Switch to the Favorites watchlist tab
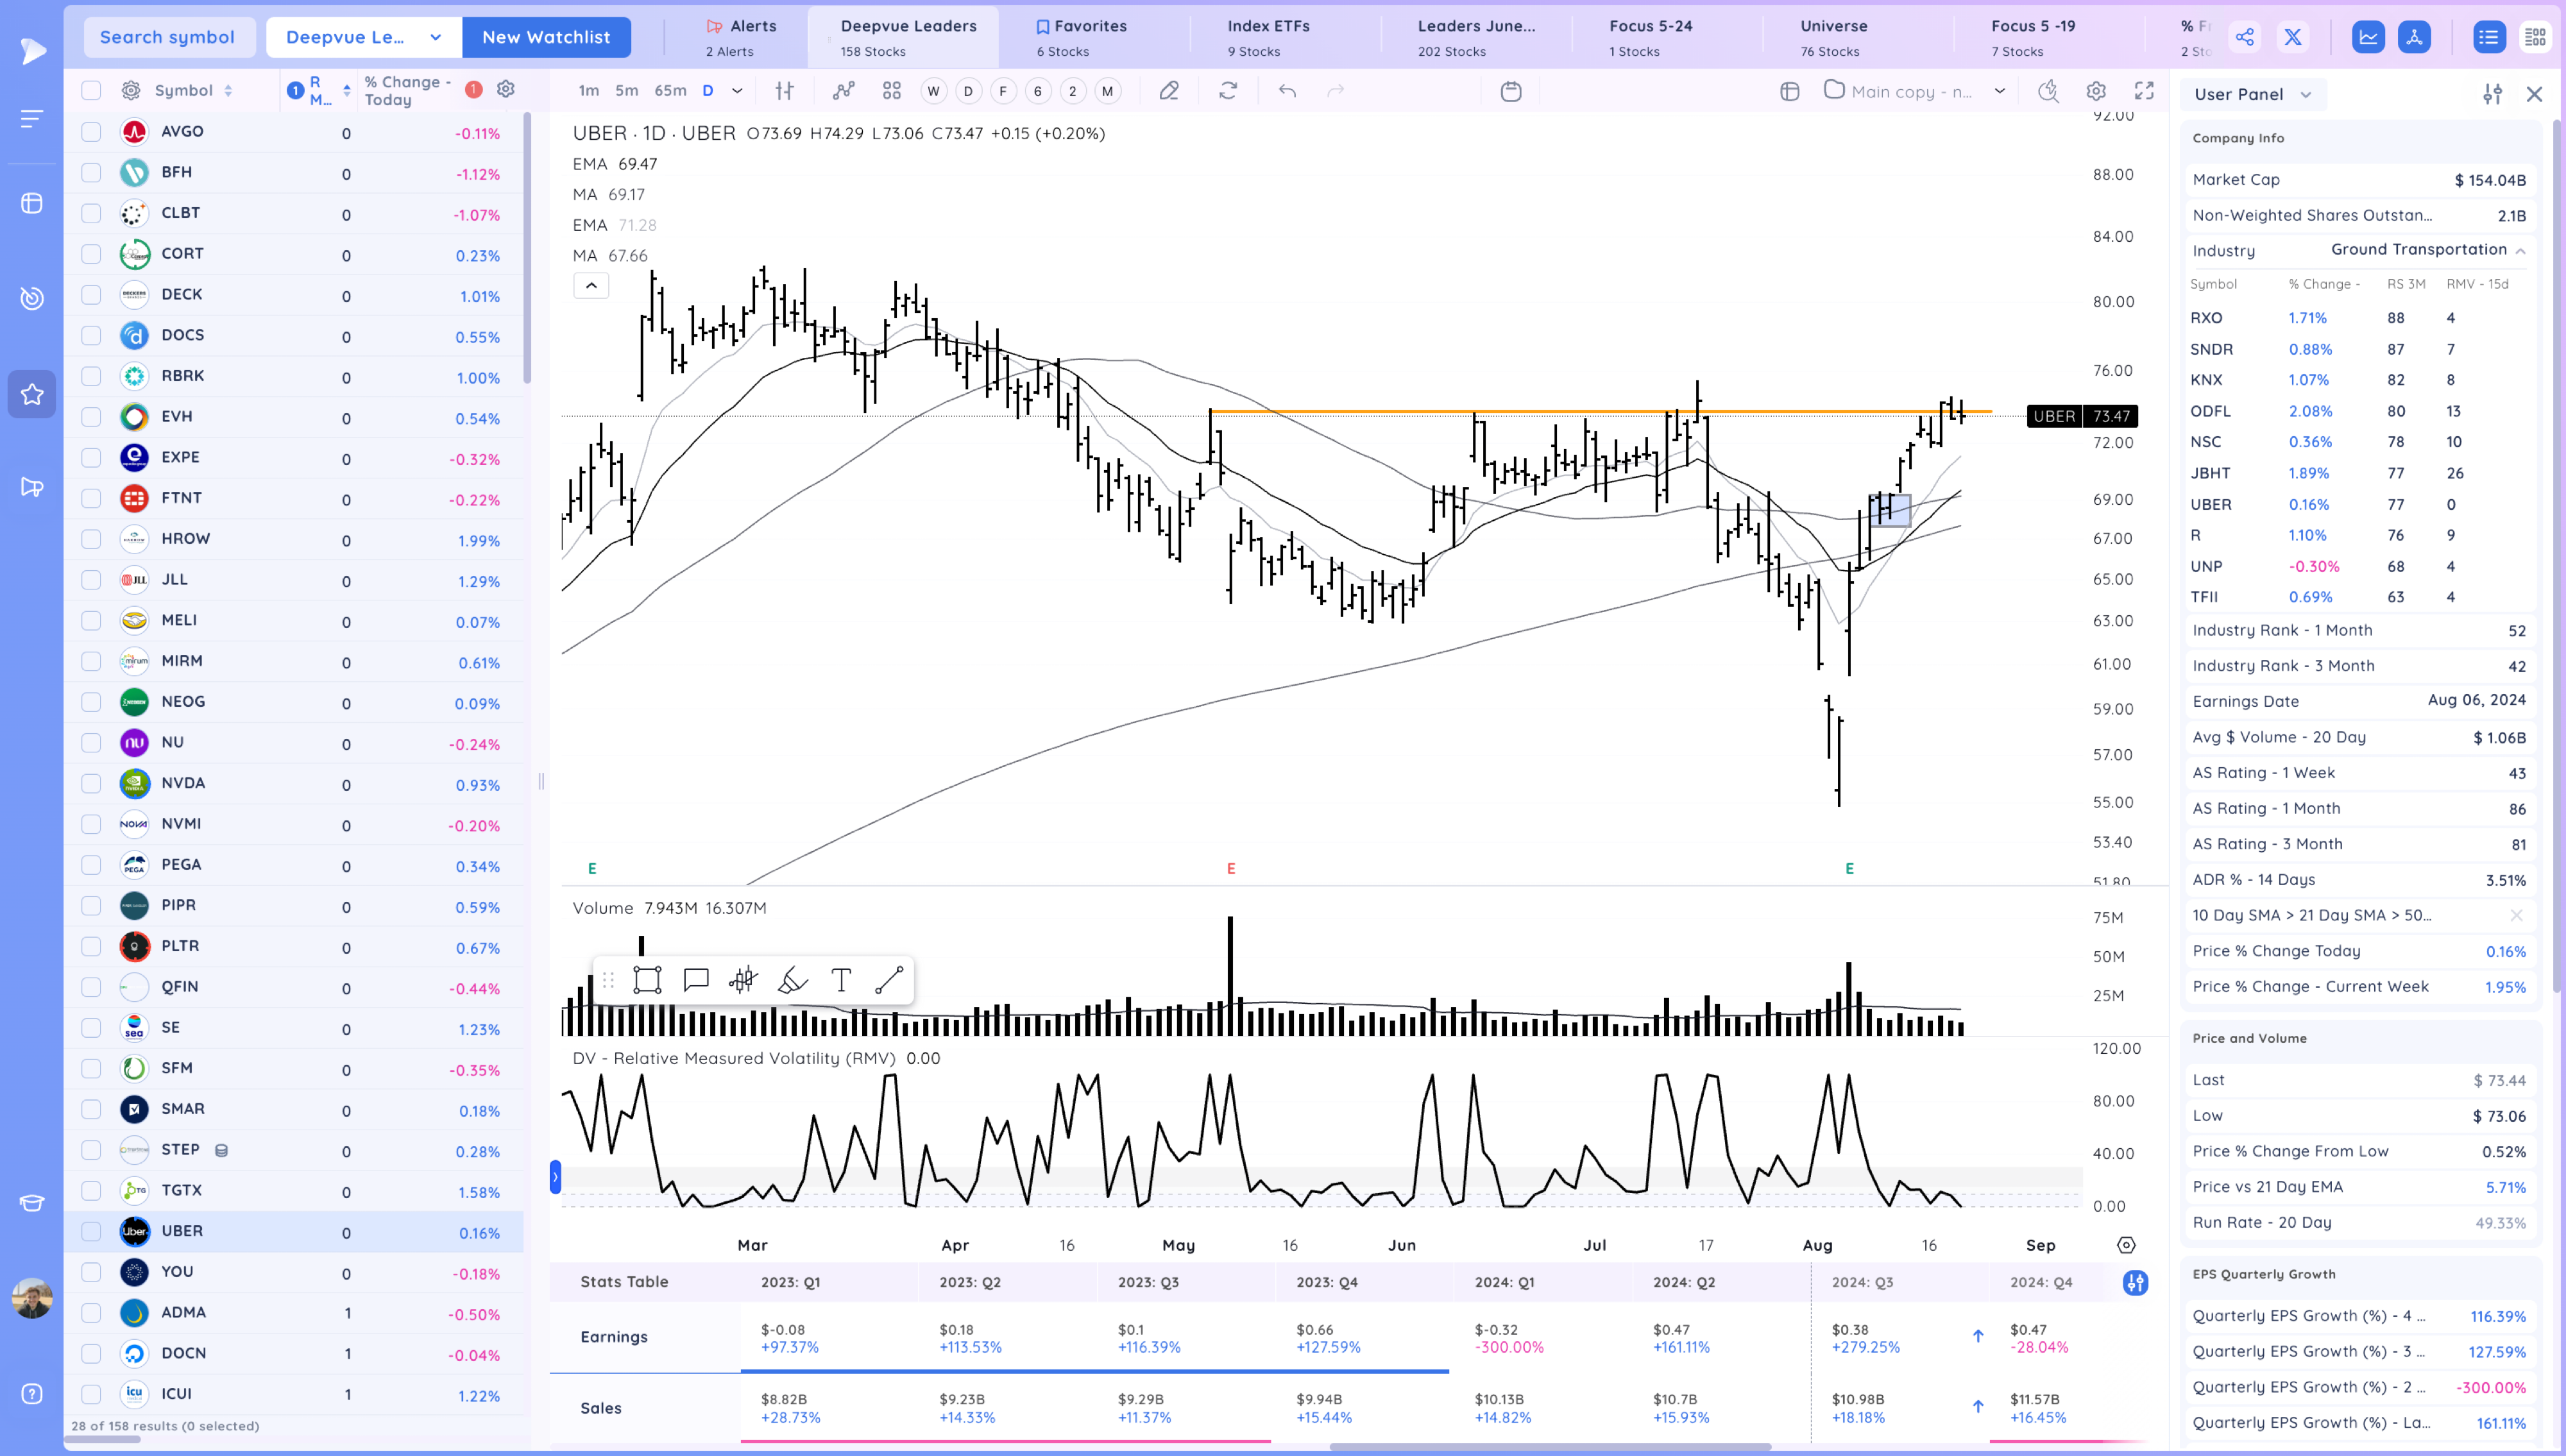 [1080, 36]
